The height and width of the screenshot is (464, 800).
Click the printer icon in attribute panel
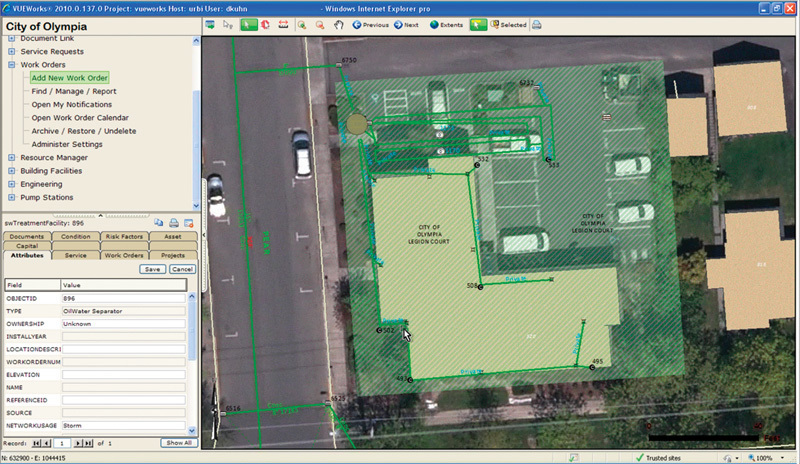[174, 222]
